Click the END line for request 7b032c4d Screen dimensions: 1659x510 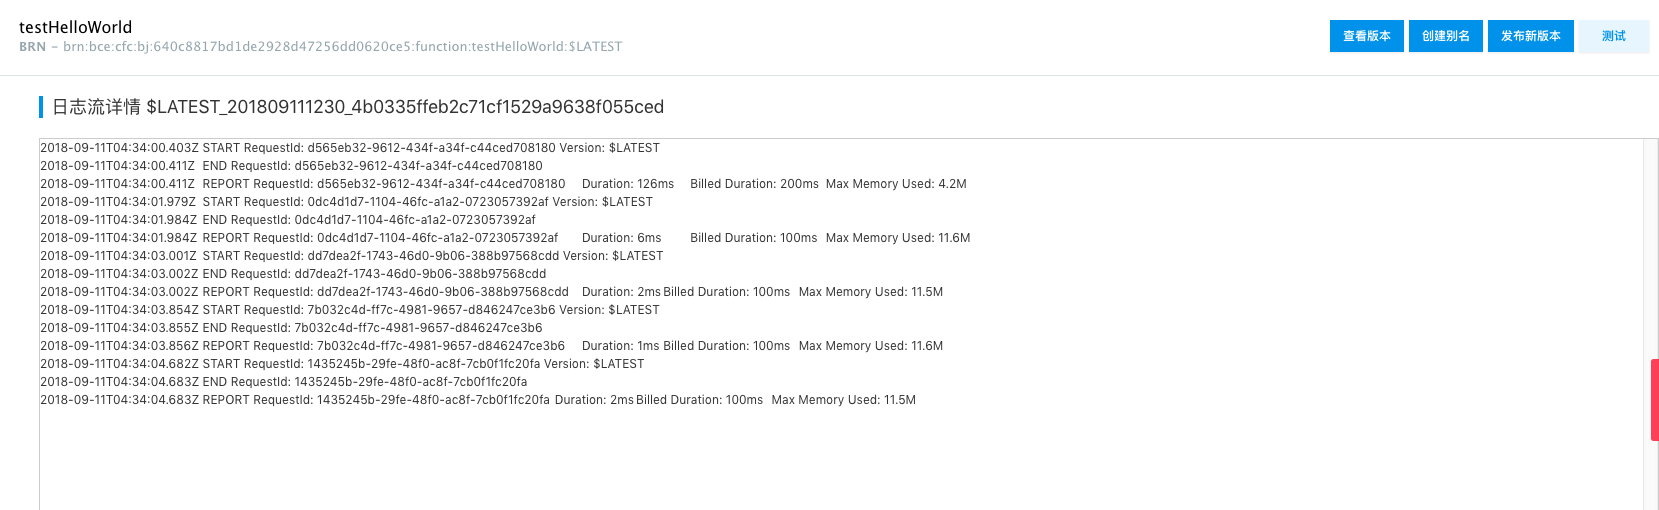coord(291,328)
